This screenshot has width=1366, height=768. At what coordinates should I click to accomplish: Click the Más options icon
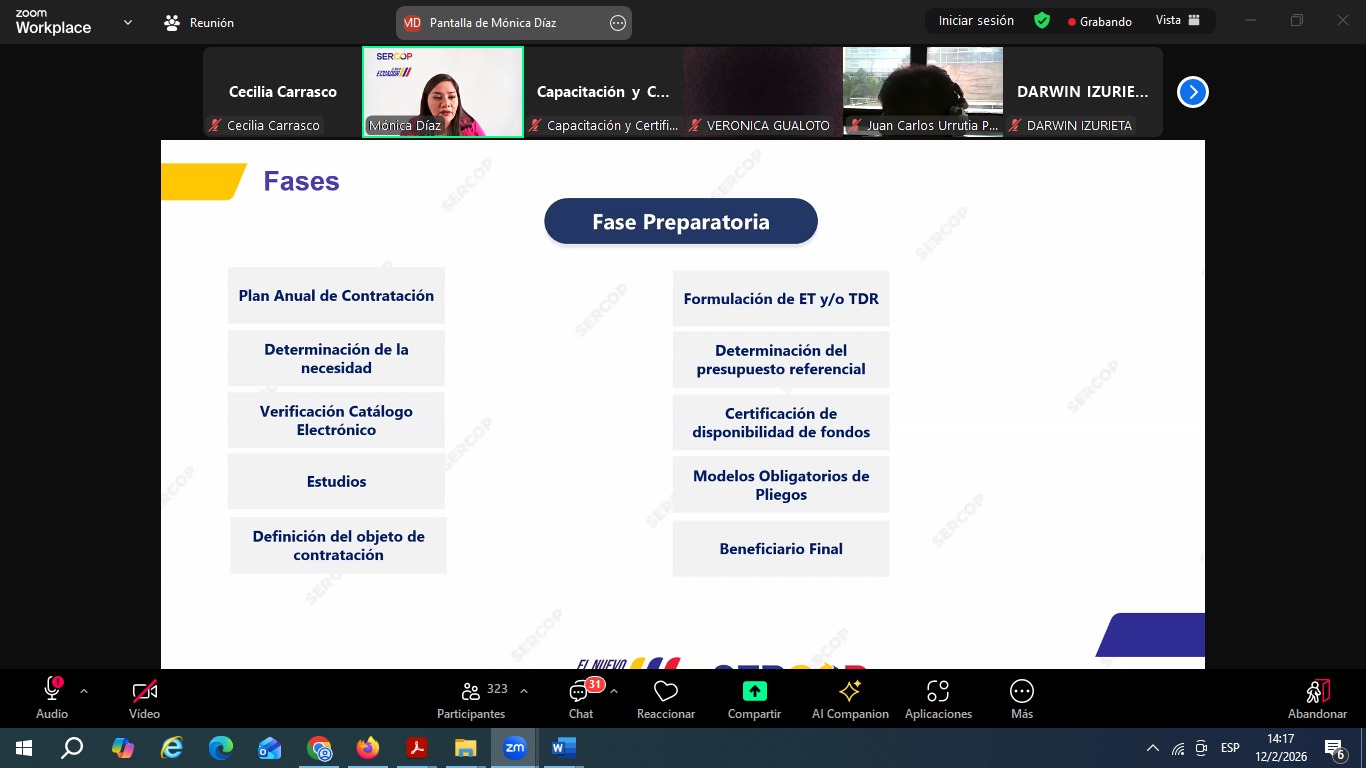[x=1021, y=692]
